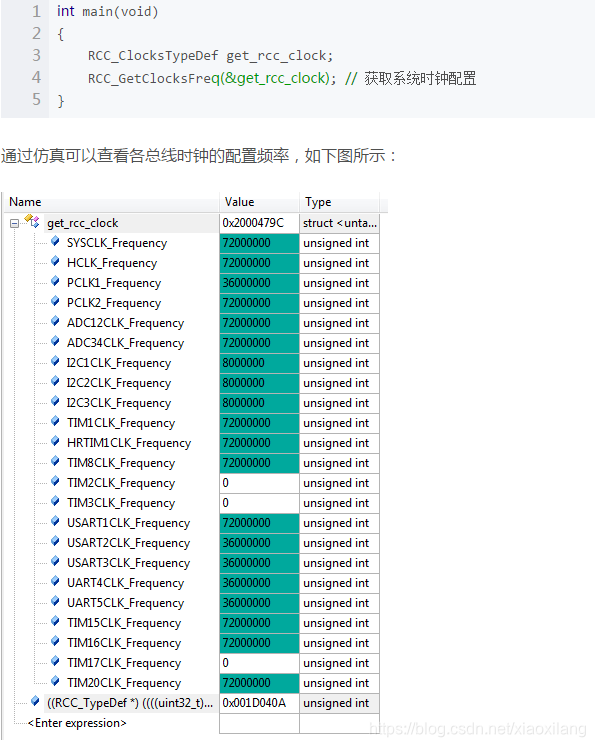Click the TIM3CLK_Frequency member icon

(55, 502)
